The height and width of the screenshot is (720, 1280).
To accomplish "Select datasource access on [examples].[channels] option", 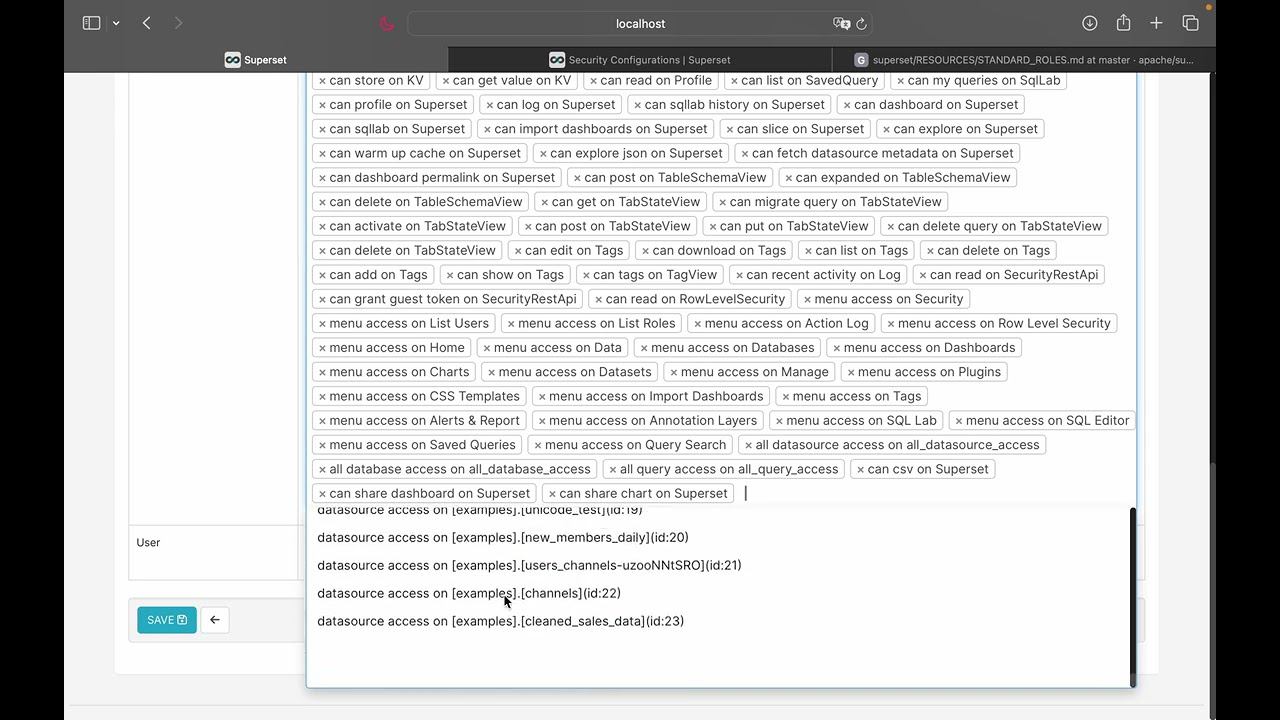I will tap(720, 593).
